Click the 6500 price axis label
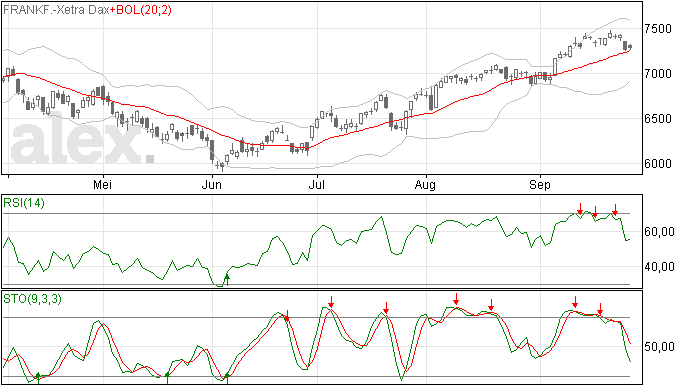 point(658,119)
